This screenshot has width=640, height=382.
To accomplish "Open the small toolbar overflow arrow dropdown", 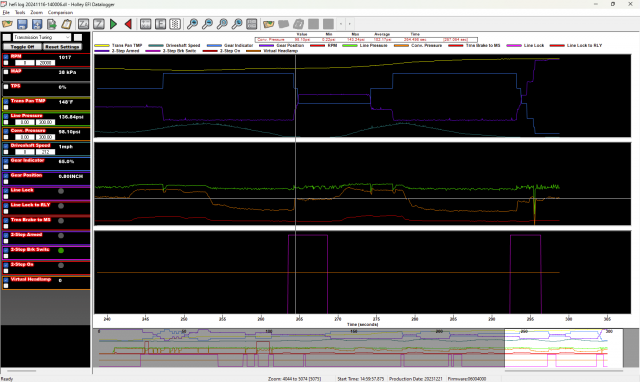I will (341, 24).
